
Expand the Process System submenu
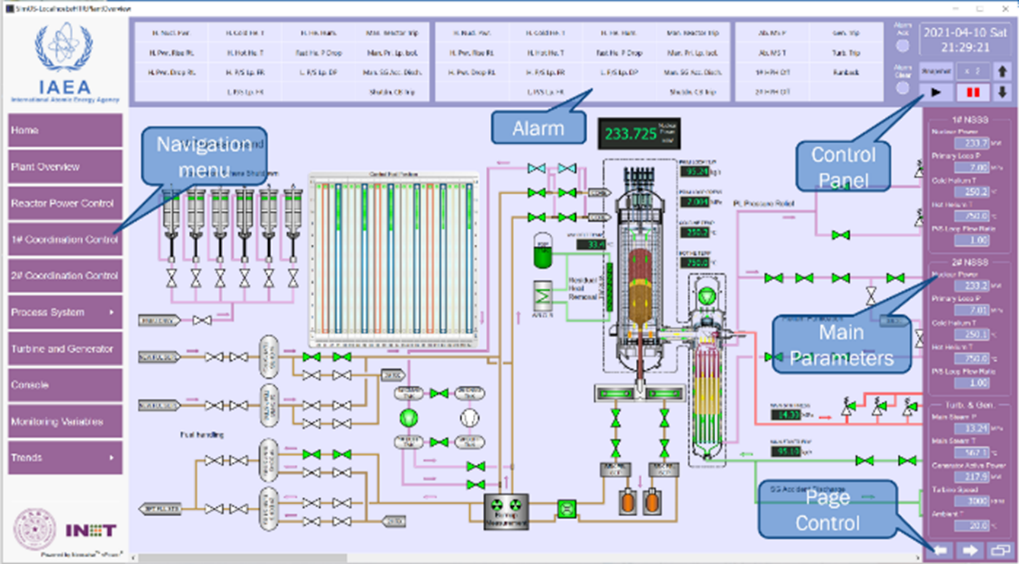pyautogui.click(x=65, y=313)
